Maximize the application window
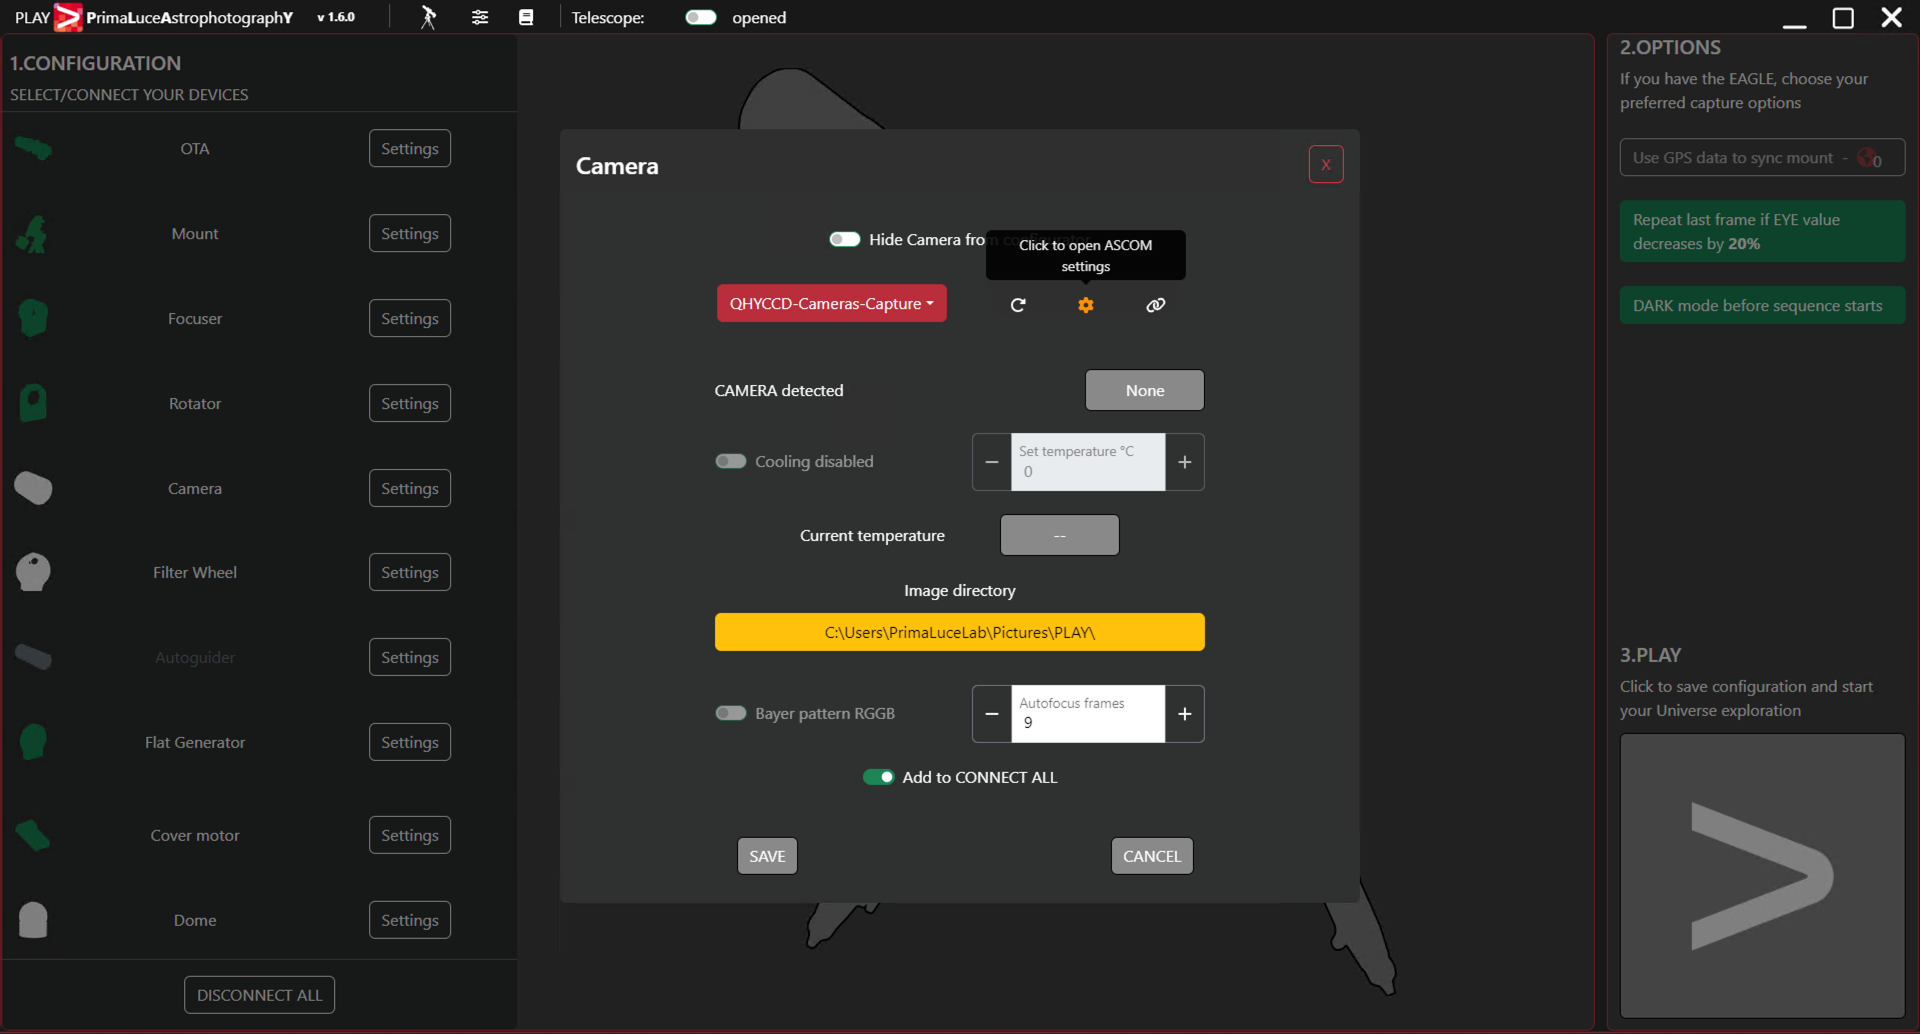Viewport: 1920px width, 1034px height. coord(1843,18)
